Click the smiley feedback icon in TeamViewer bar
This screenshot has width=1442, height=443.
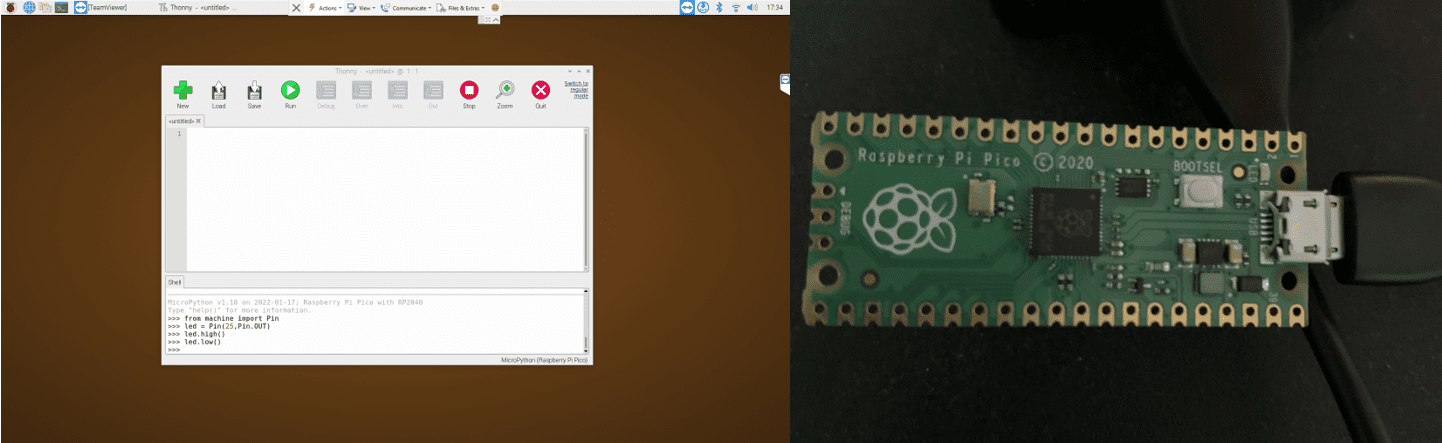point(494,7)
